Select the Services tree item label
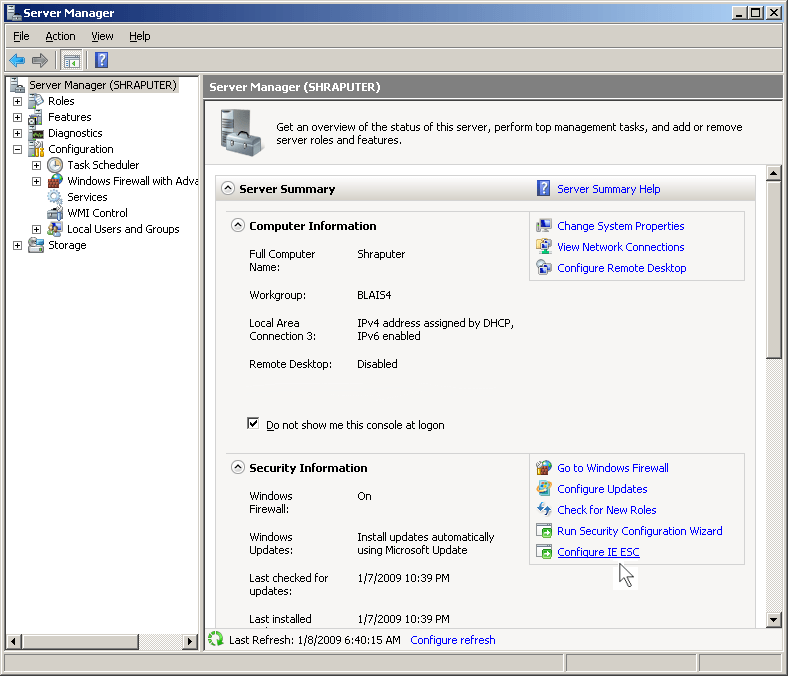The image size is (800, 676). [87, 197]
